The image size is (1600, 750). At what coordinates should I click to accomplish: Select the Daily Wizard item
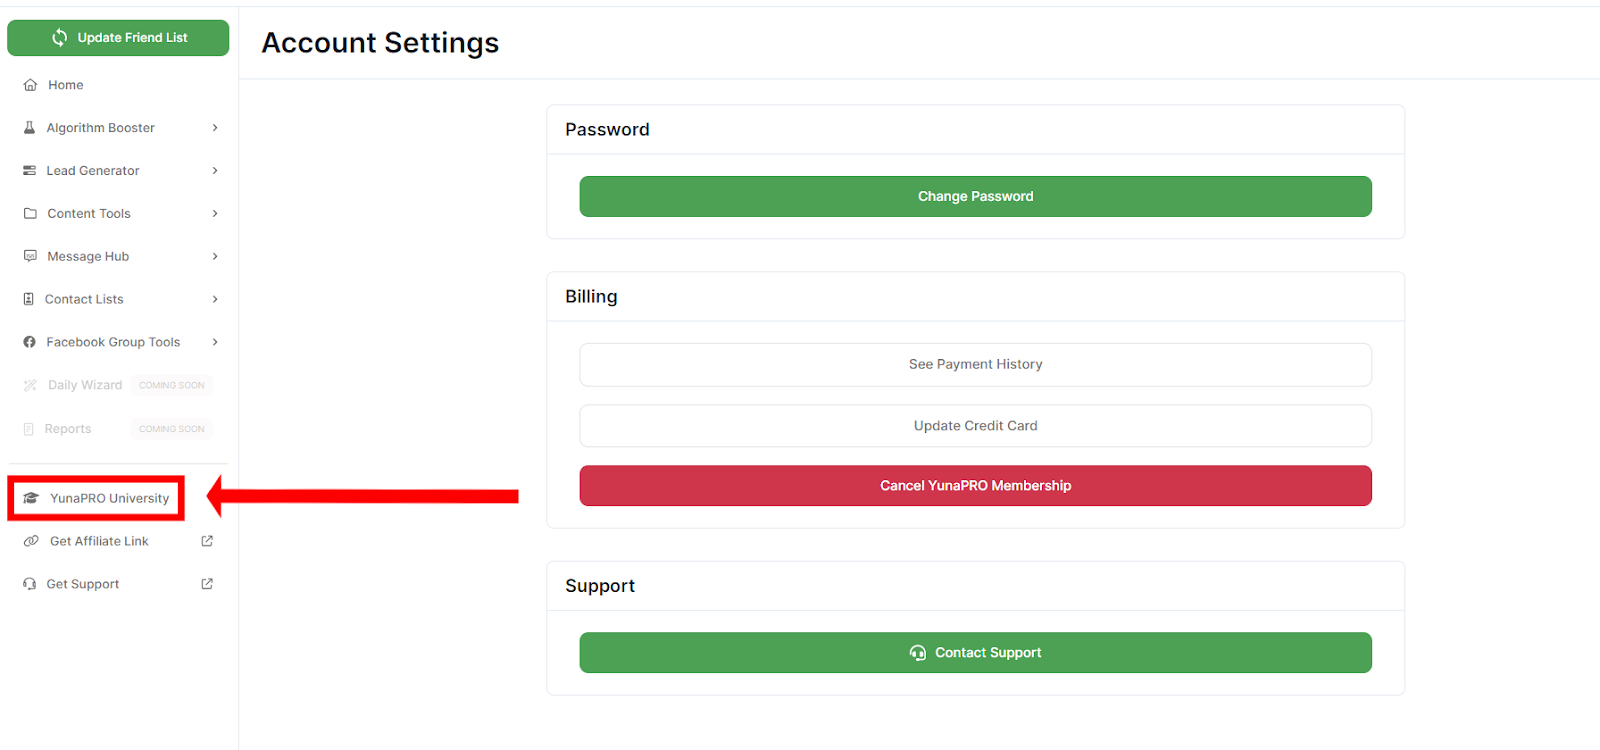[85, 385]
